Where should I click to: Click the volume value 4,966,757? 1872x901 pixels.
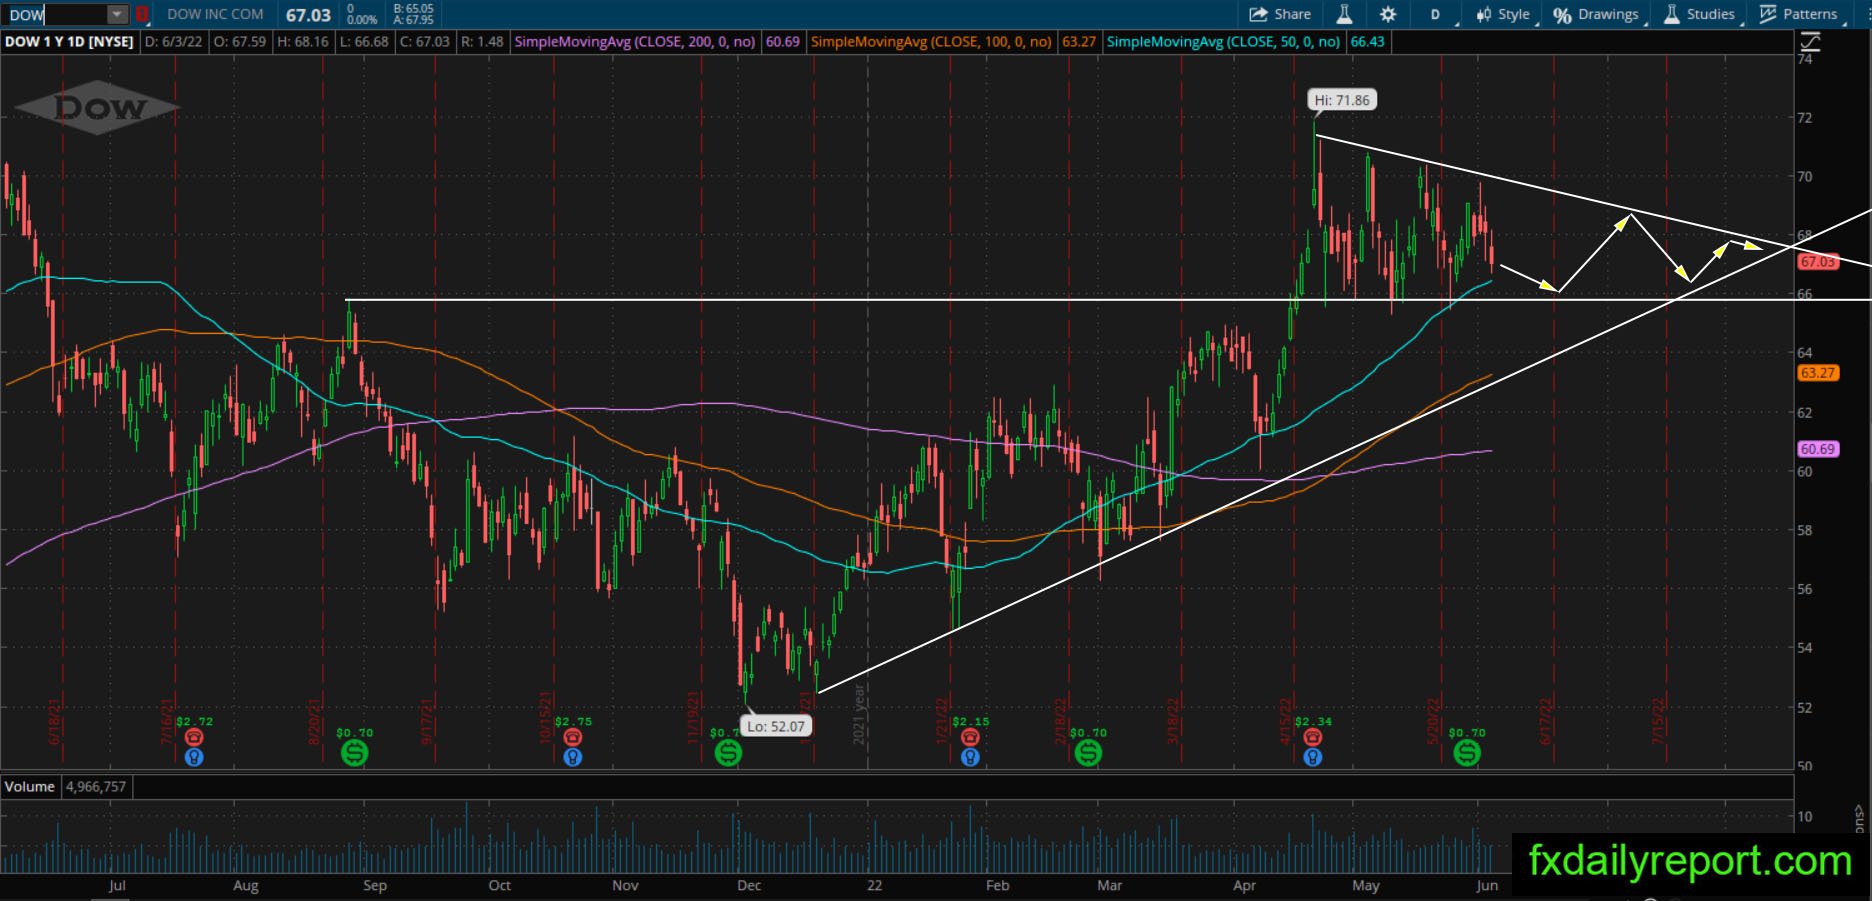tap(96, 787)
